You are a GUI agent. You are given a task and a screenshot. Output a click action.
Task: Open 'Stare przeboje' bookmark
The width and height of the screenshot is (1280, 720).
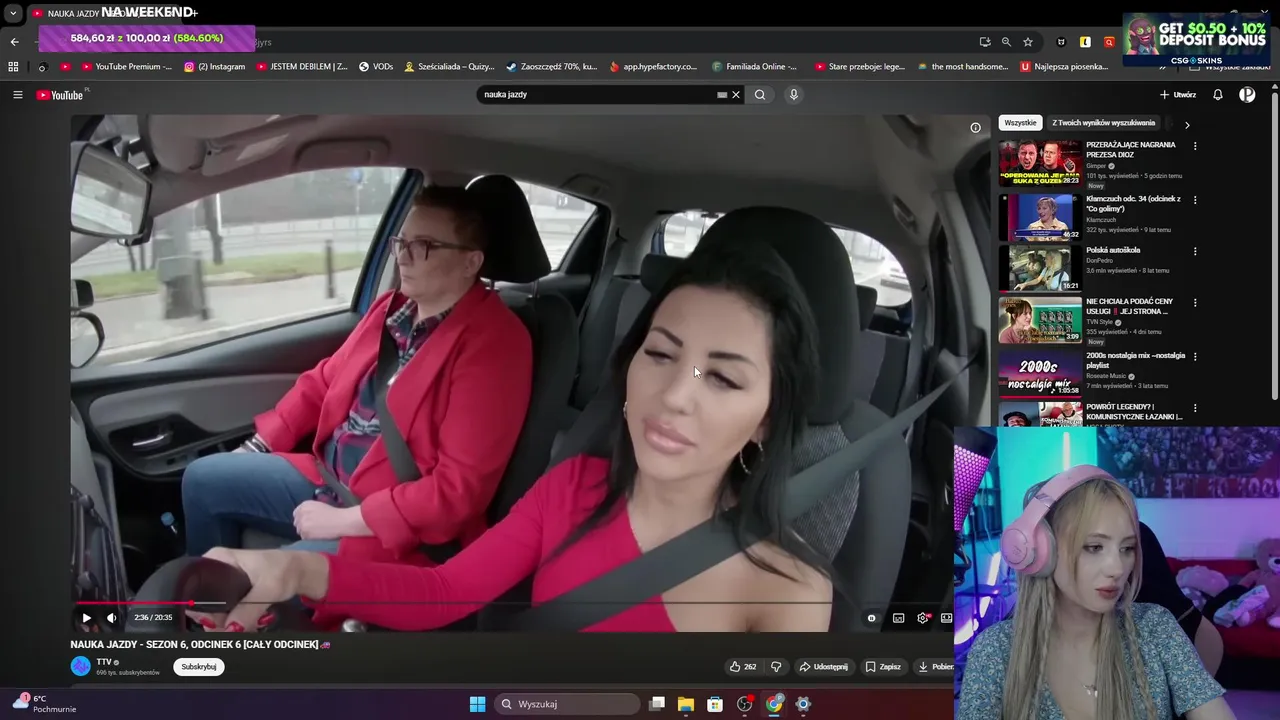click(x=859, y=67)
